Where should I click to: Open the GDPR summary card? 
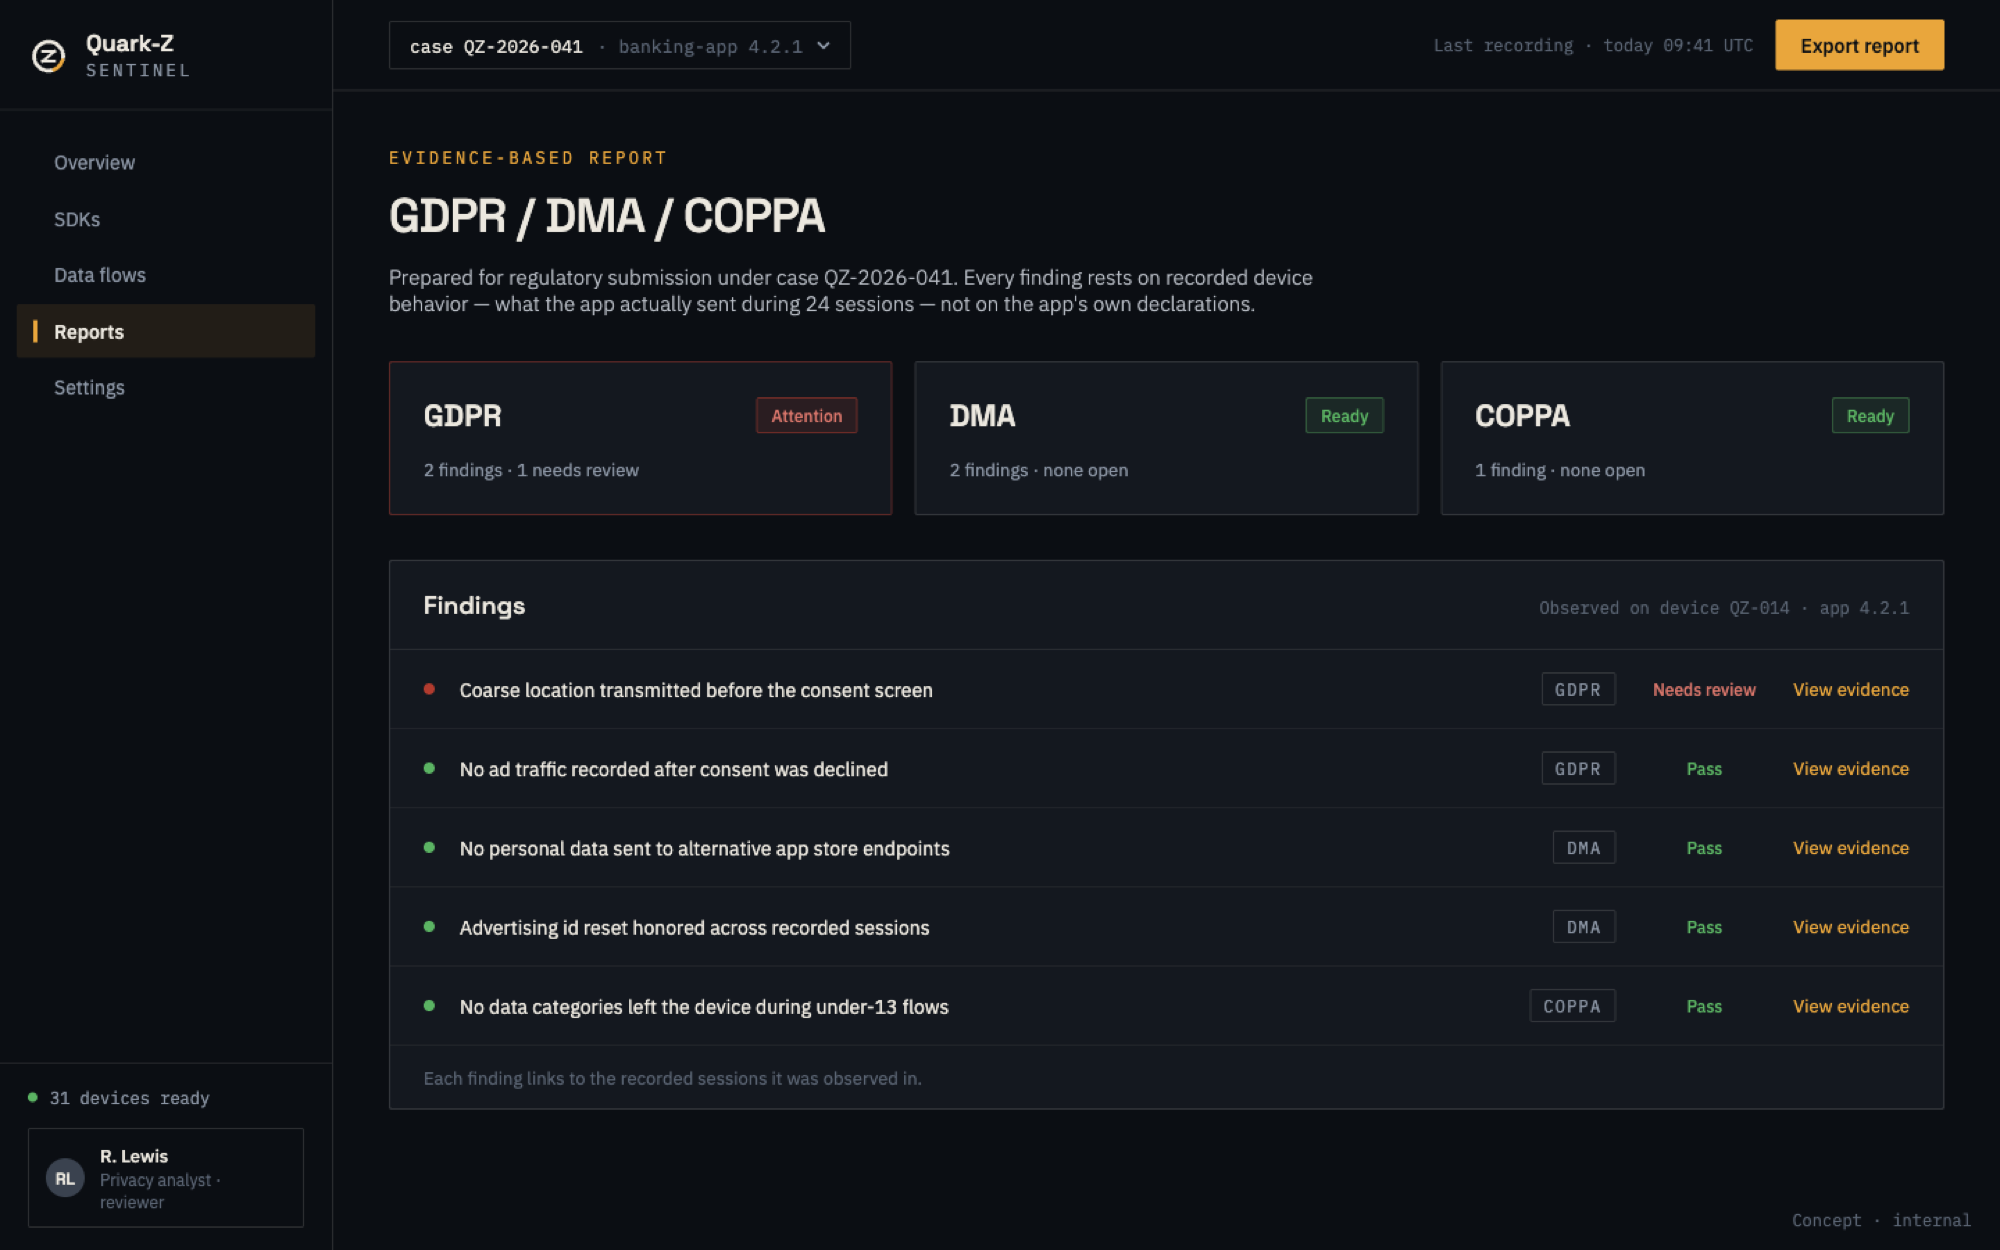coord(640,438)
